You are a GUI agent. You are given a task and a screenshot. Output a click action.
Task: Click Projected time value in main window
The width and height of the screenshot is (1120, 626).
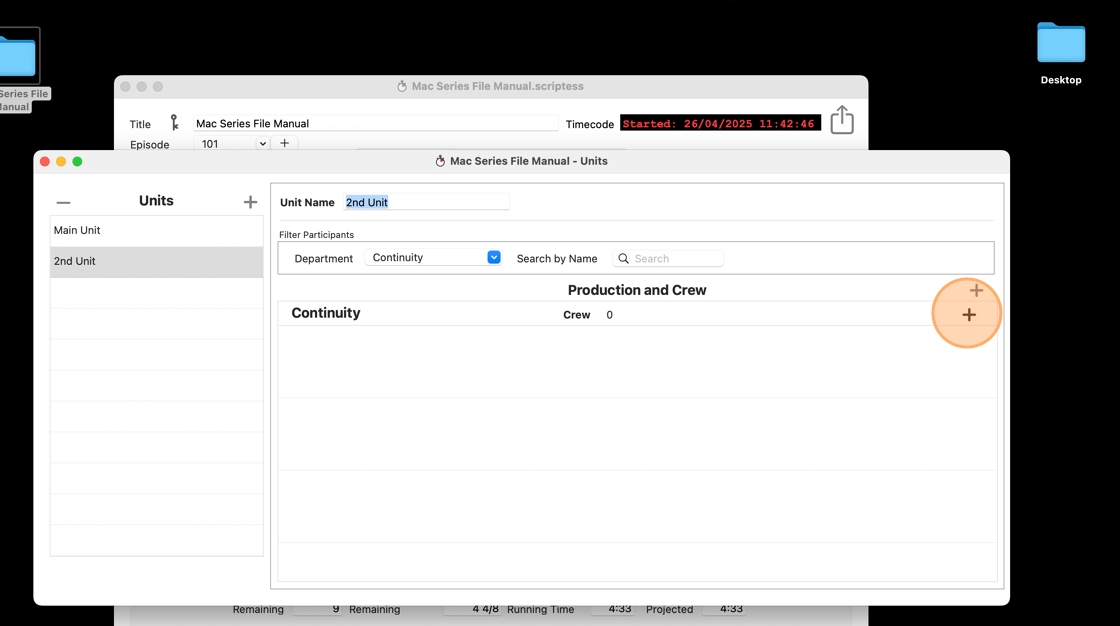tap(724, 609)
